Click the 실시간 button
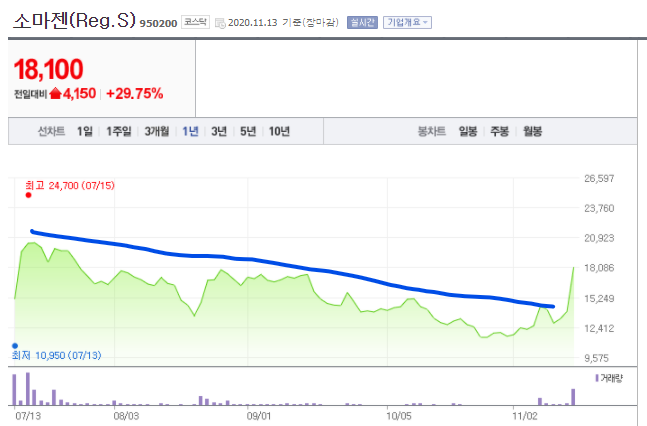This screenshot has width=647, height=426. click(362, 22)
